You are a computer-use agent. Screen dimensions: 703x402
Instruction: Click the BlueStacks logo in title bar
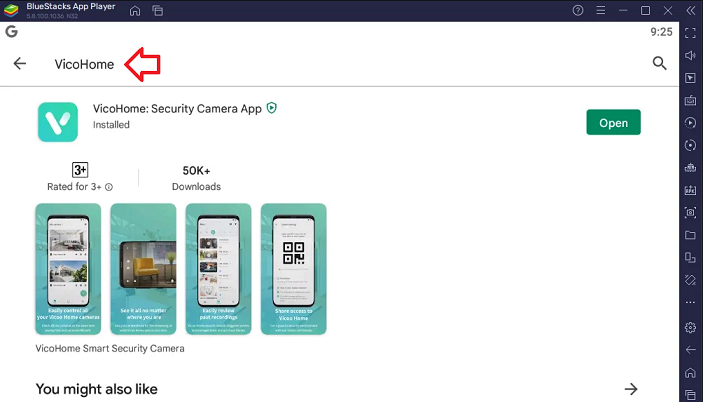coord(11,10)
